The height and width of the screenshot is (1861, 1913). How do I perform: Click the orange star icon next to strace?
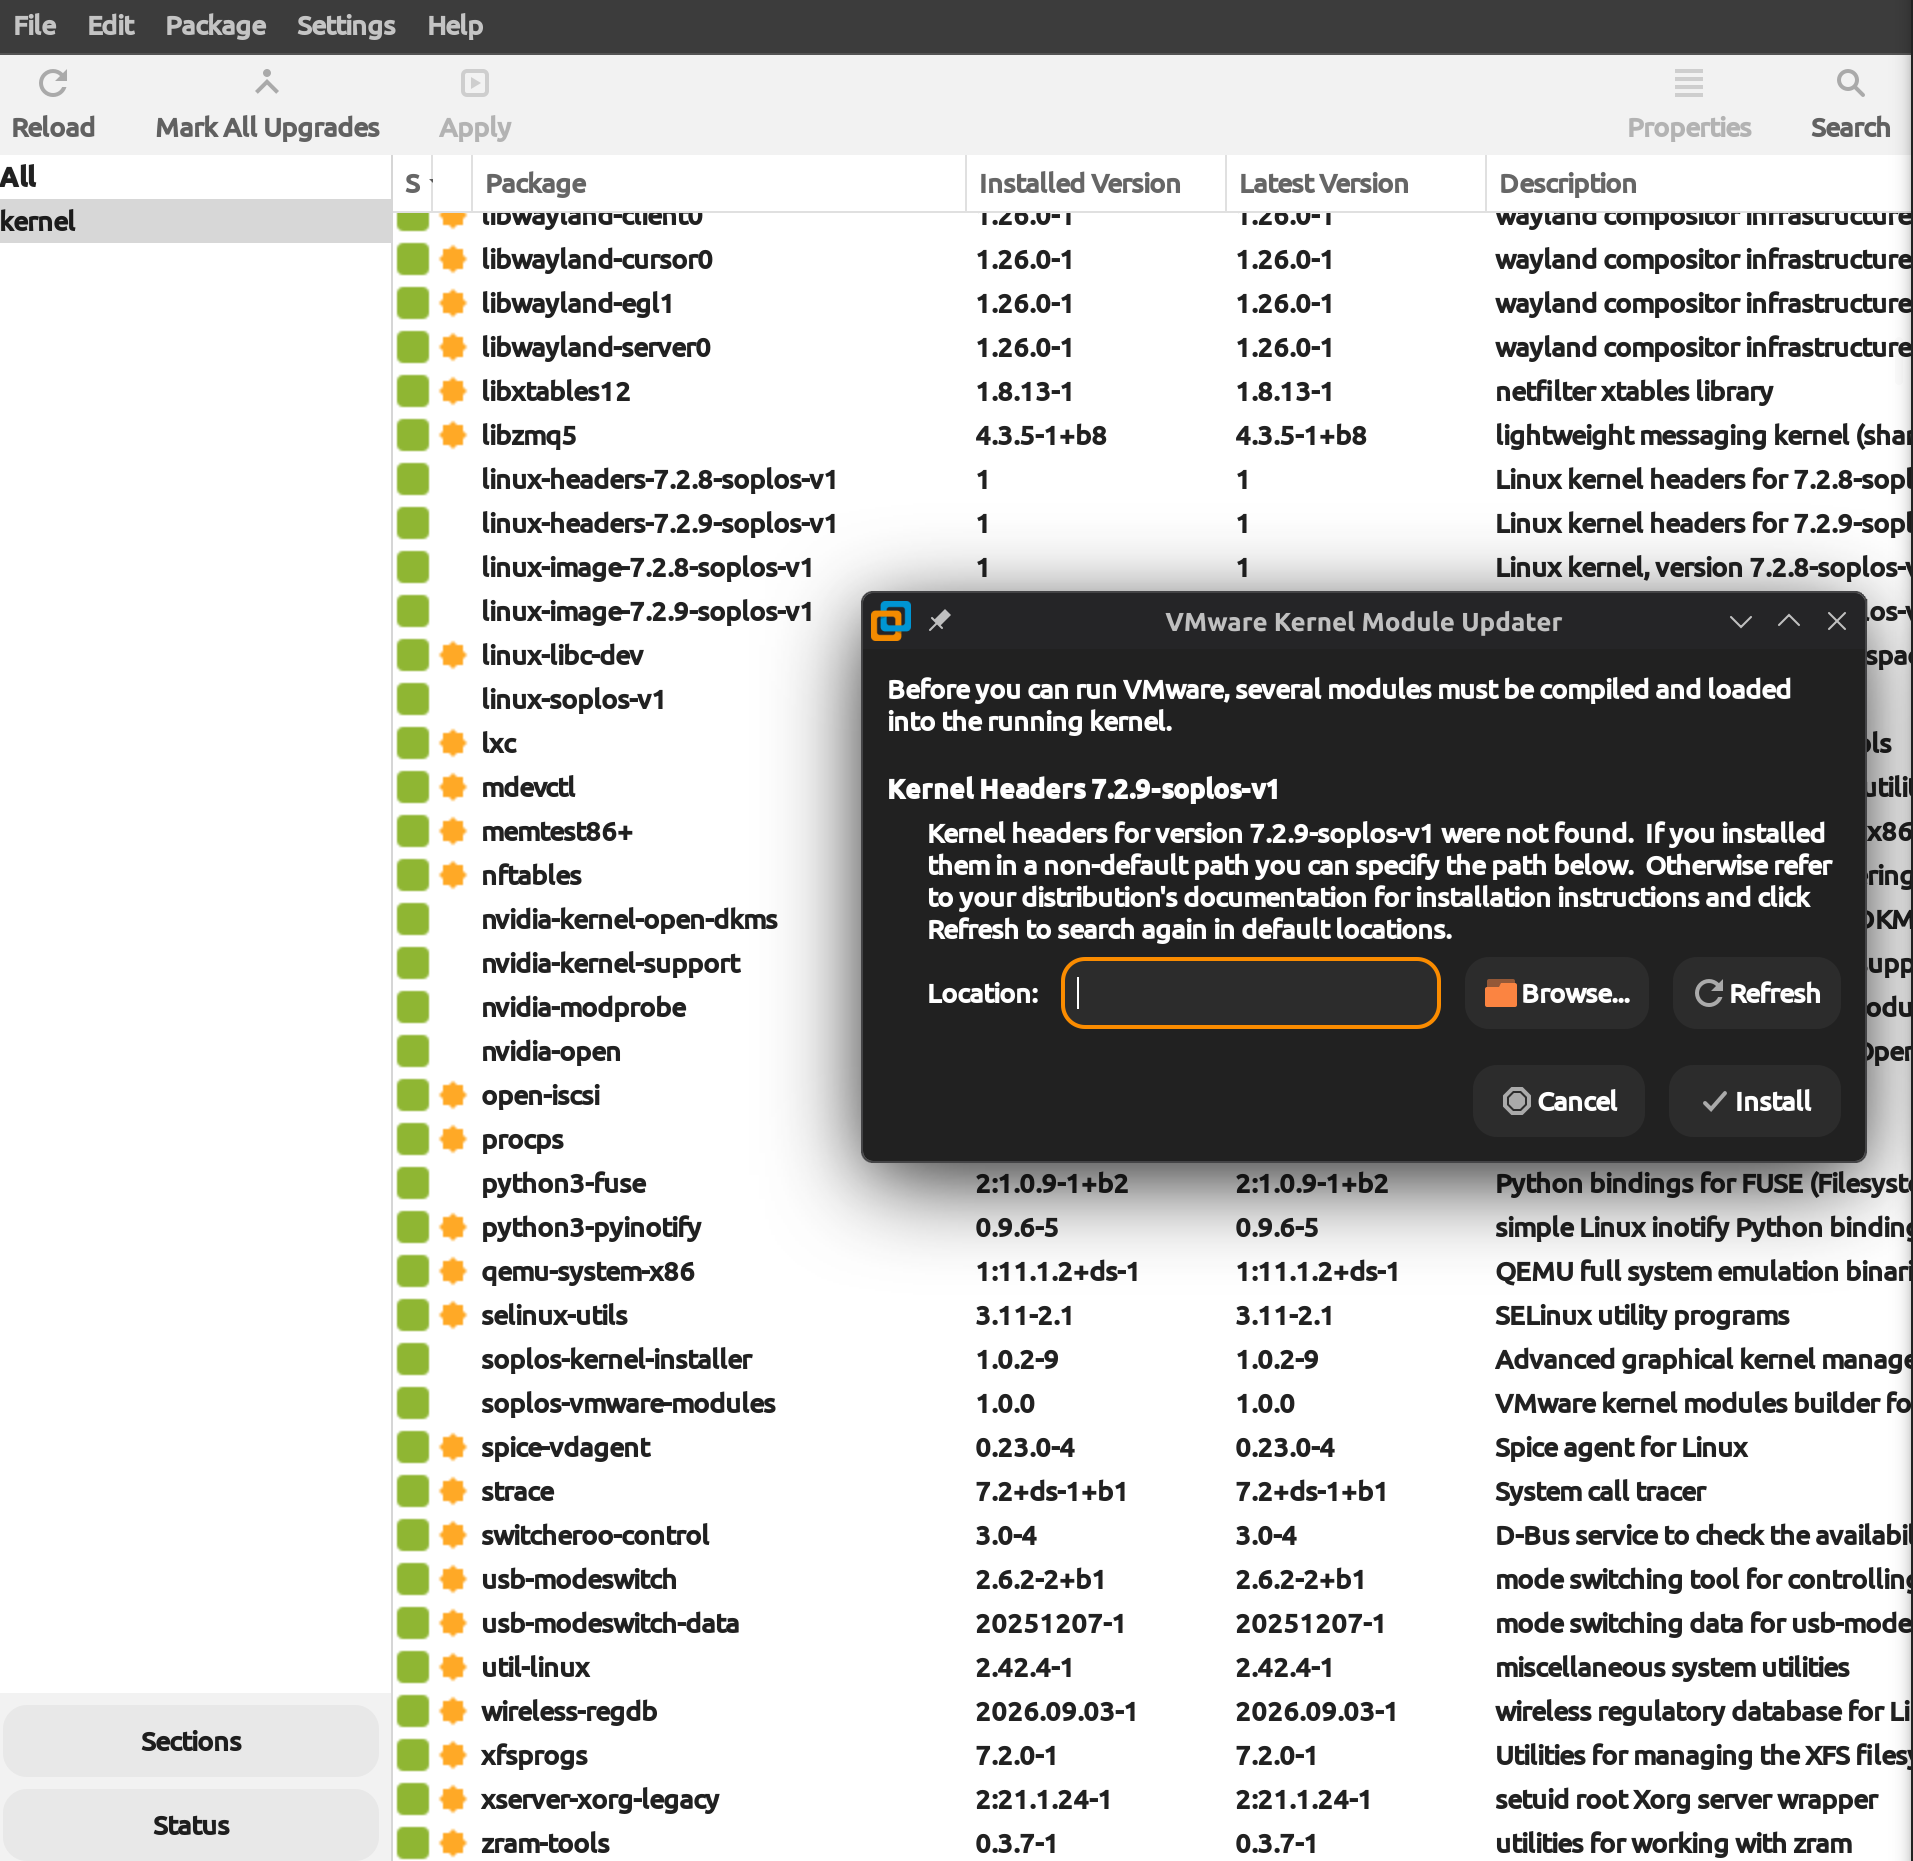[x=453, y=1491]
